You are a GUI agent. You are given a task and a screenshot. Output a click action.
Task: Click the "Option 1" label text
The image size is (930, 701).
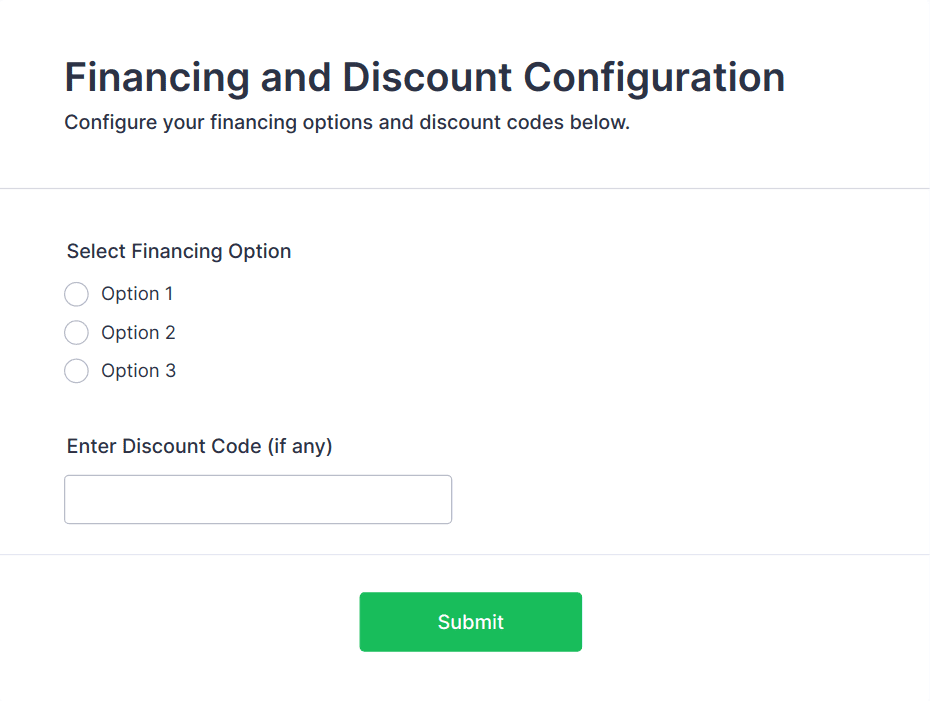137,294
